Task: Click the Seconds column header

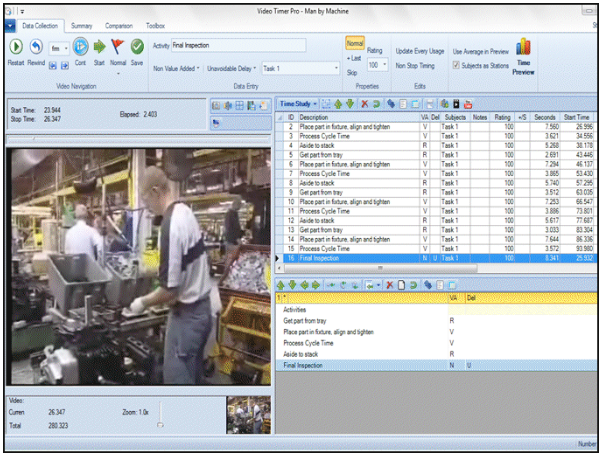Action: [x=544, y=117]
